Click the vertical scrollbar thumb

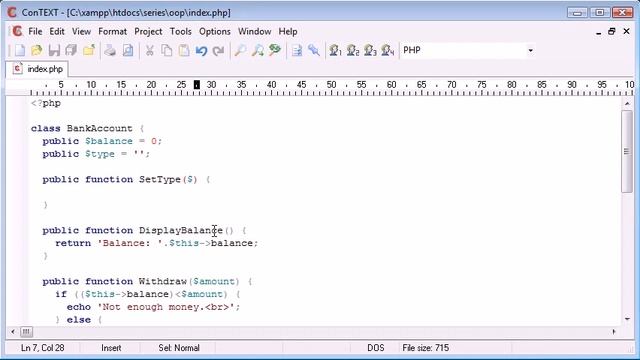point(627,151)
